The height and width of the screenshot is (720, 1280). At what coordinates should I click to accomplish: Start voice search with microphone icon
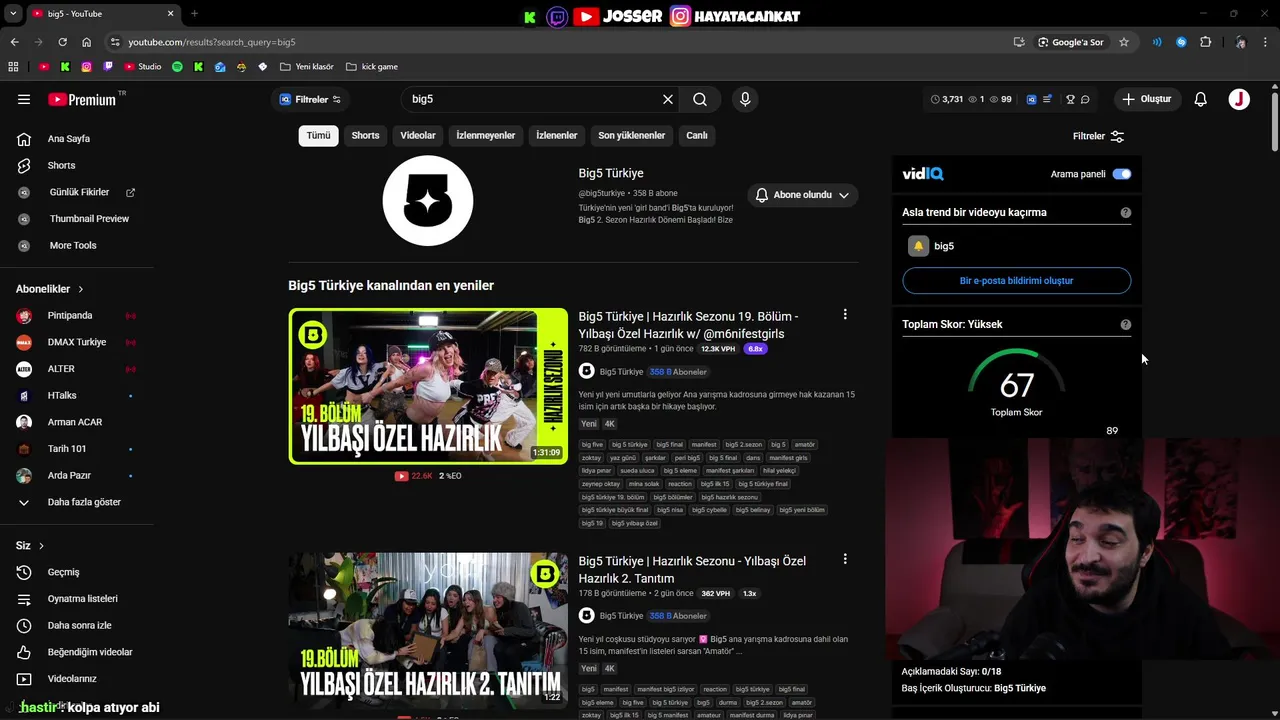(x=744, y=99)
